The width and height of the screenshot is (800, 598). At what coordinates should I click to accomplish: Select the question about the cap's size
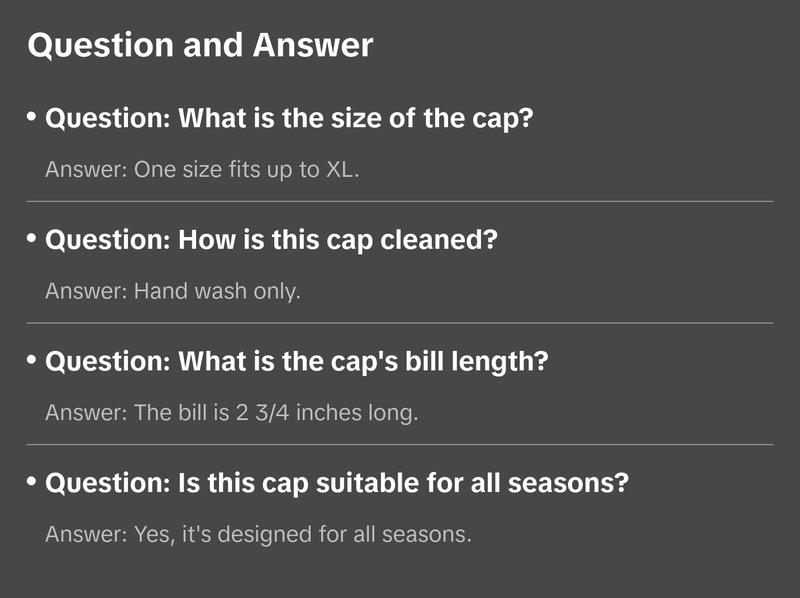(x=290, y=118)
